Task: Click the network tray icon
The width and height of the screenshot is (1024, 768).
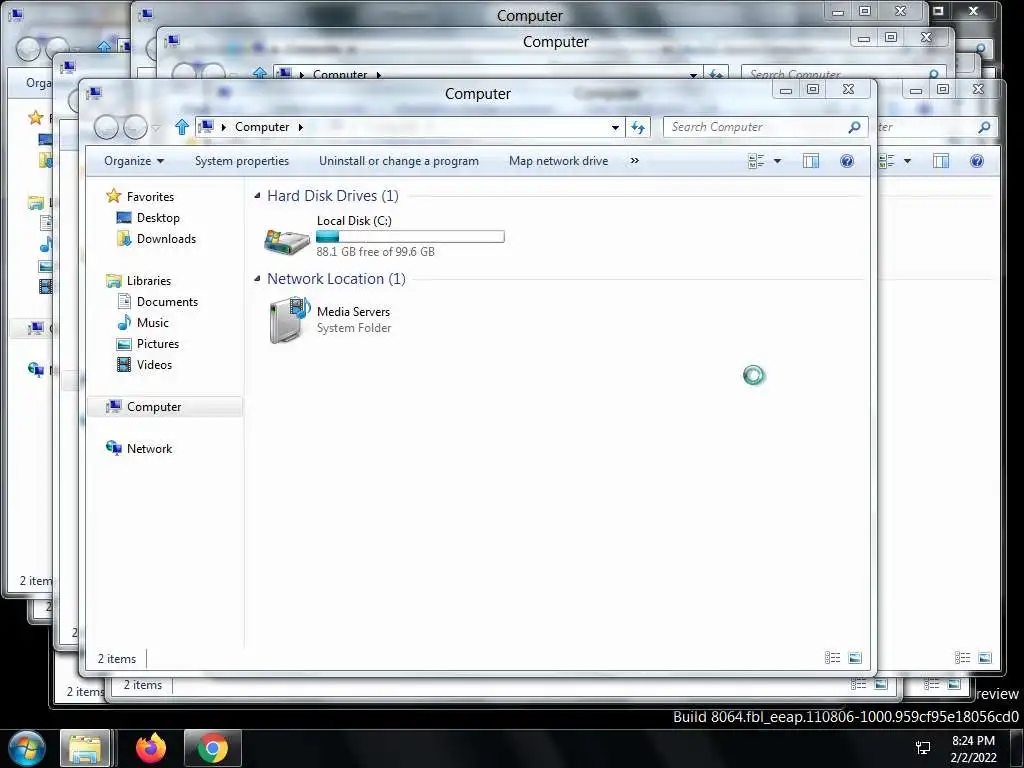Action: click(923, 748)
